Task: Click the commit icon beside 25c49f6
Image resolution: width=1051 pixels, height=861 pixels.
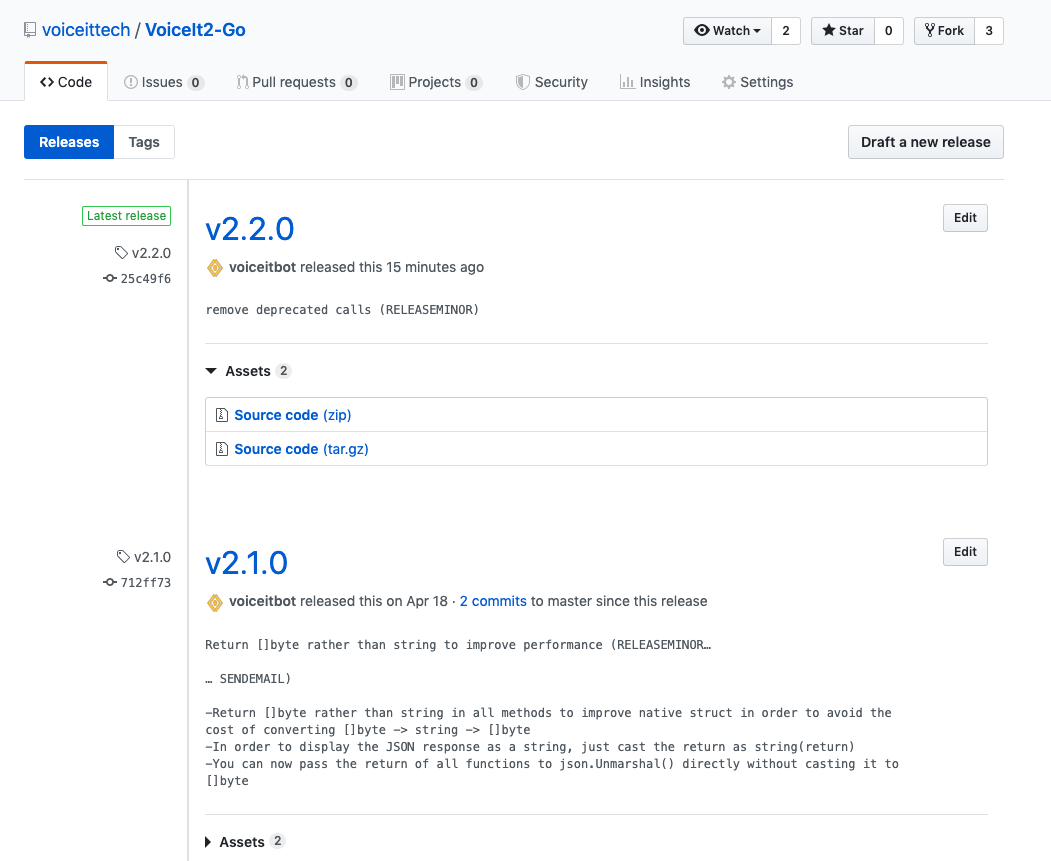Action: point(110,278)
